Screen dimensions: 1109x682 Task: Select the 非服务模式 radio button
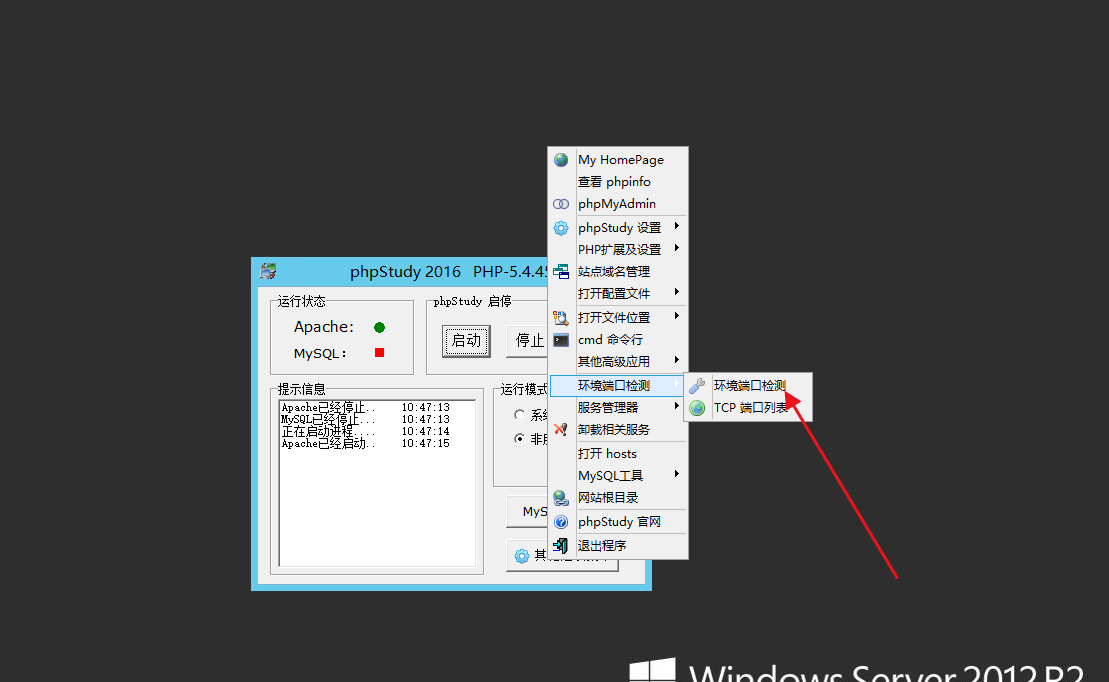tap(519, 439)
